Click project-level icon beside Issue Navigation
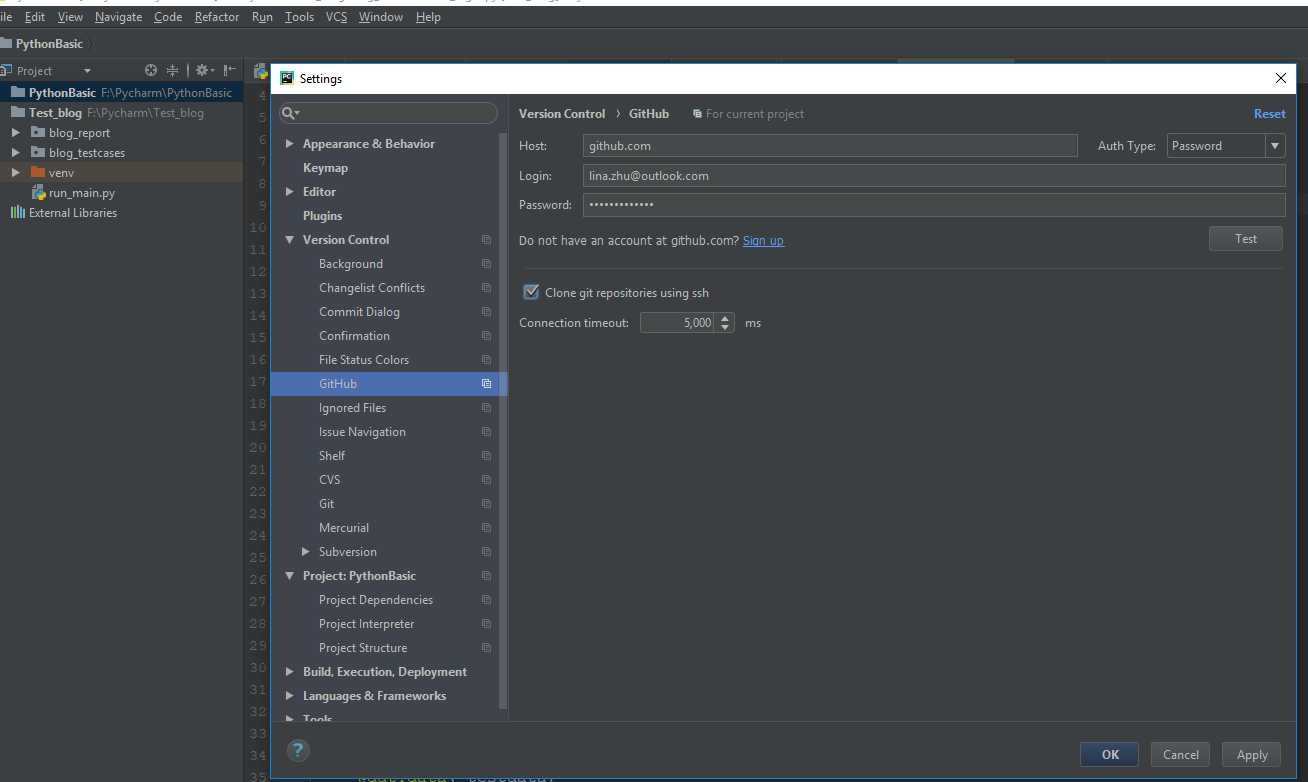 click(486, 432)
